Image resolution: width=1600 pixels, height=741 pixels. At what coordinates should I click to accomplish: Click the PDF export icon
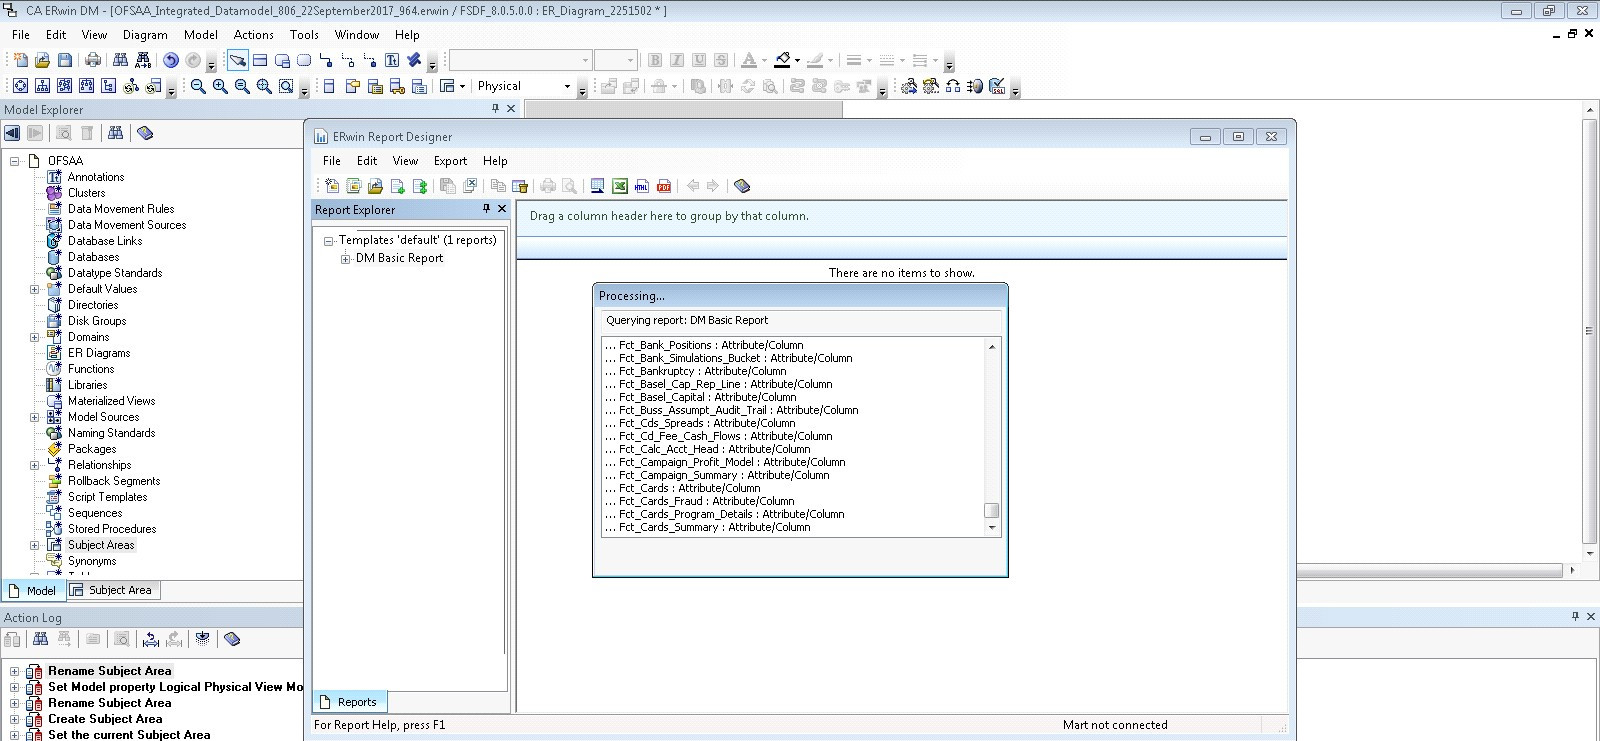[x=664, y=186]
